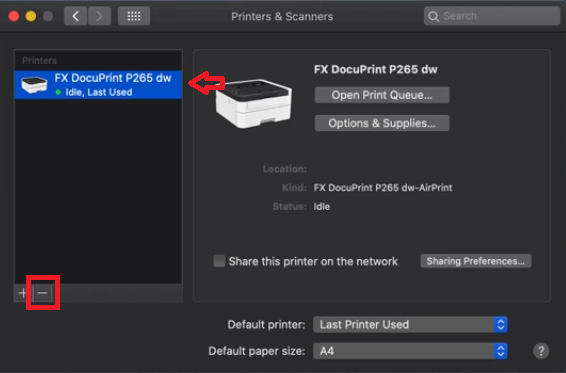566x373 pixels.
Task: Open Sharing Preferences
Action: [476, 261]
